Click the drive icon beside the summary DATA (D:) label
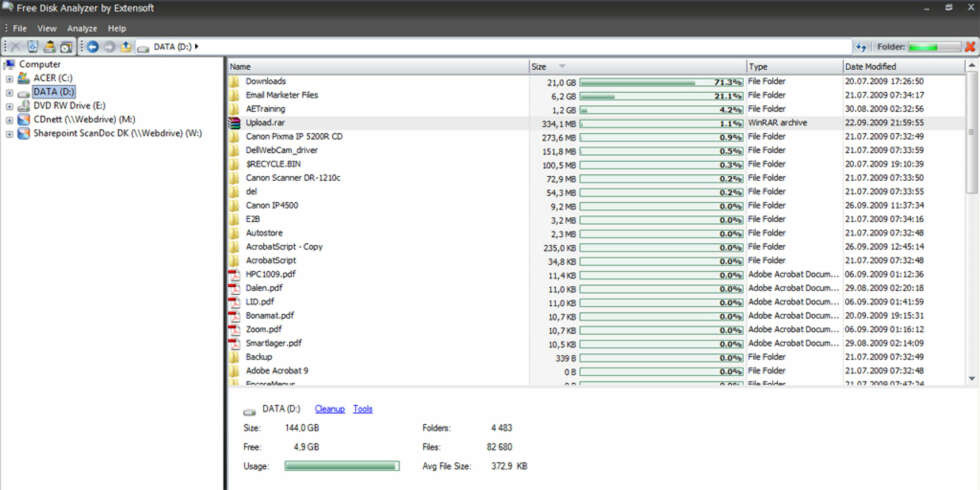 click(x=250, y=410)
